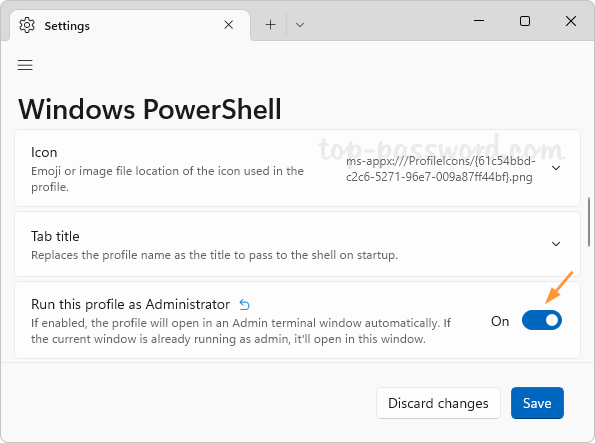This screenshot has width=595, height=443.
Task: Expand the Icon setting chevron
Action: click(x=556, y=168)
